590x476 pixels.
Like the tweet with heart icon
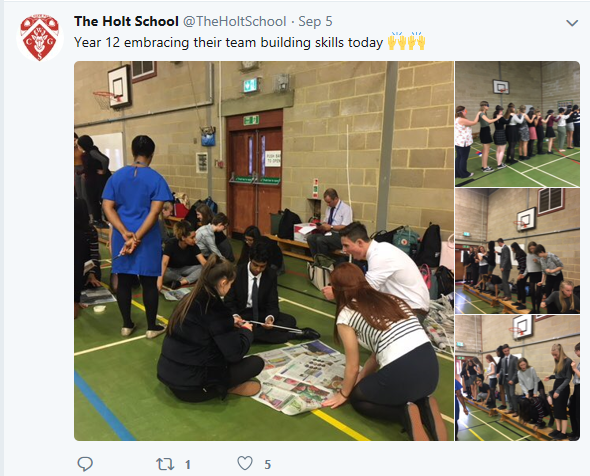tap(245, 463)
